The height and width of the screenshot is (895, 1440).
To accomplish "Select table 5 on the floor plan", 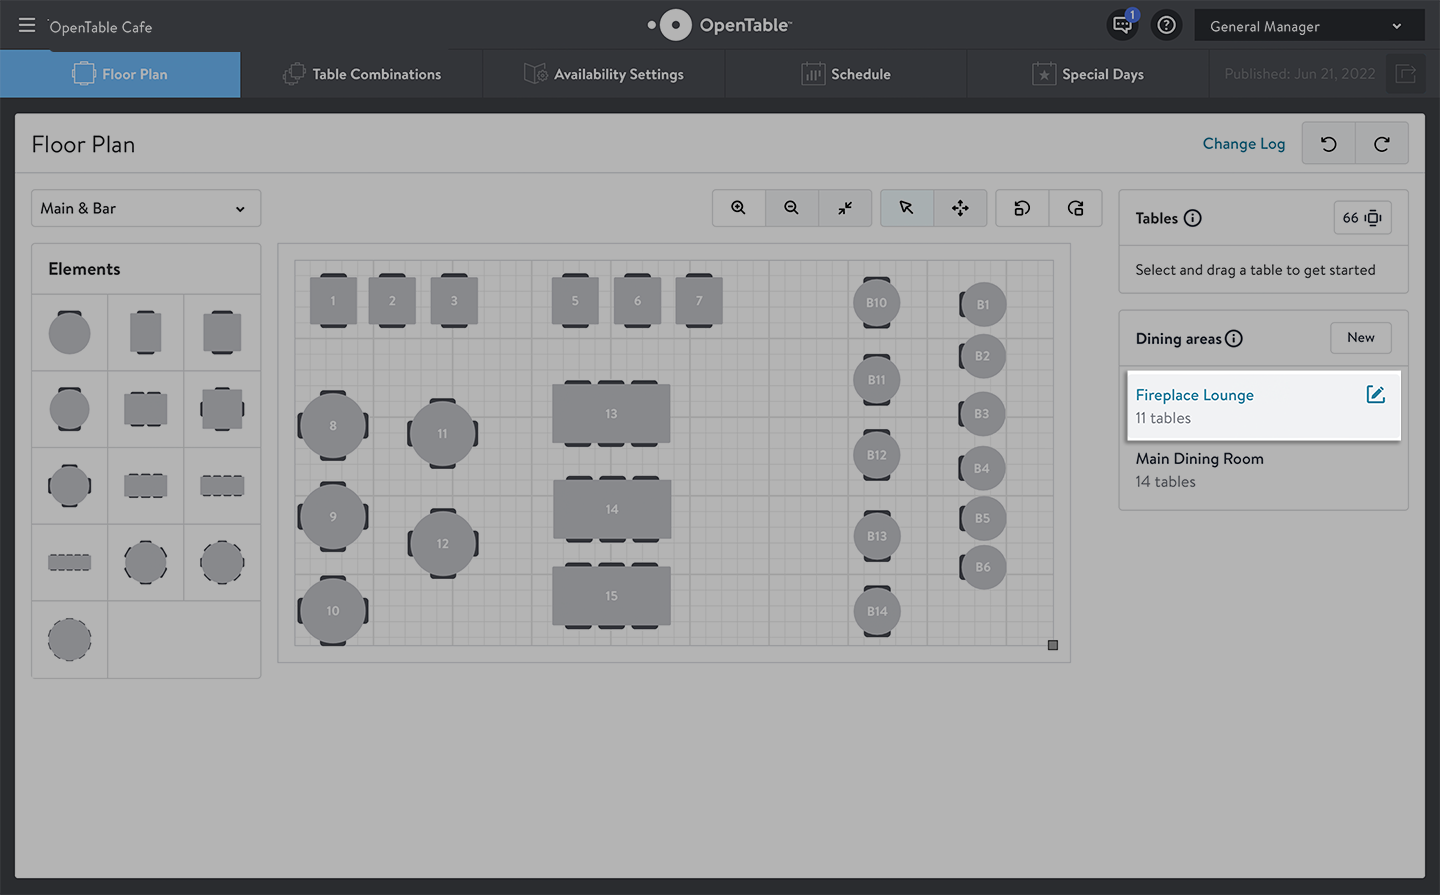I will point(575,300).
